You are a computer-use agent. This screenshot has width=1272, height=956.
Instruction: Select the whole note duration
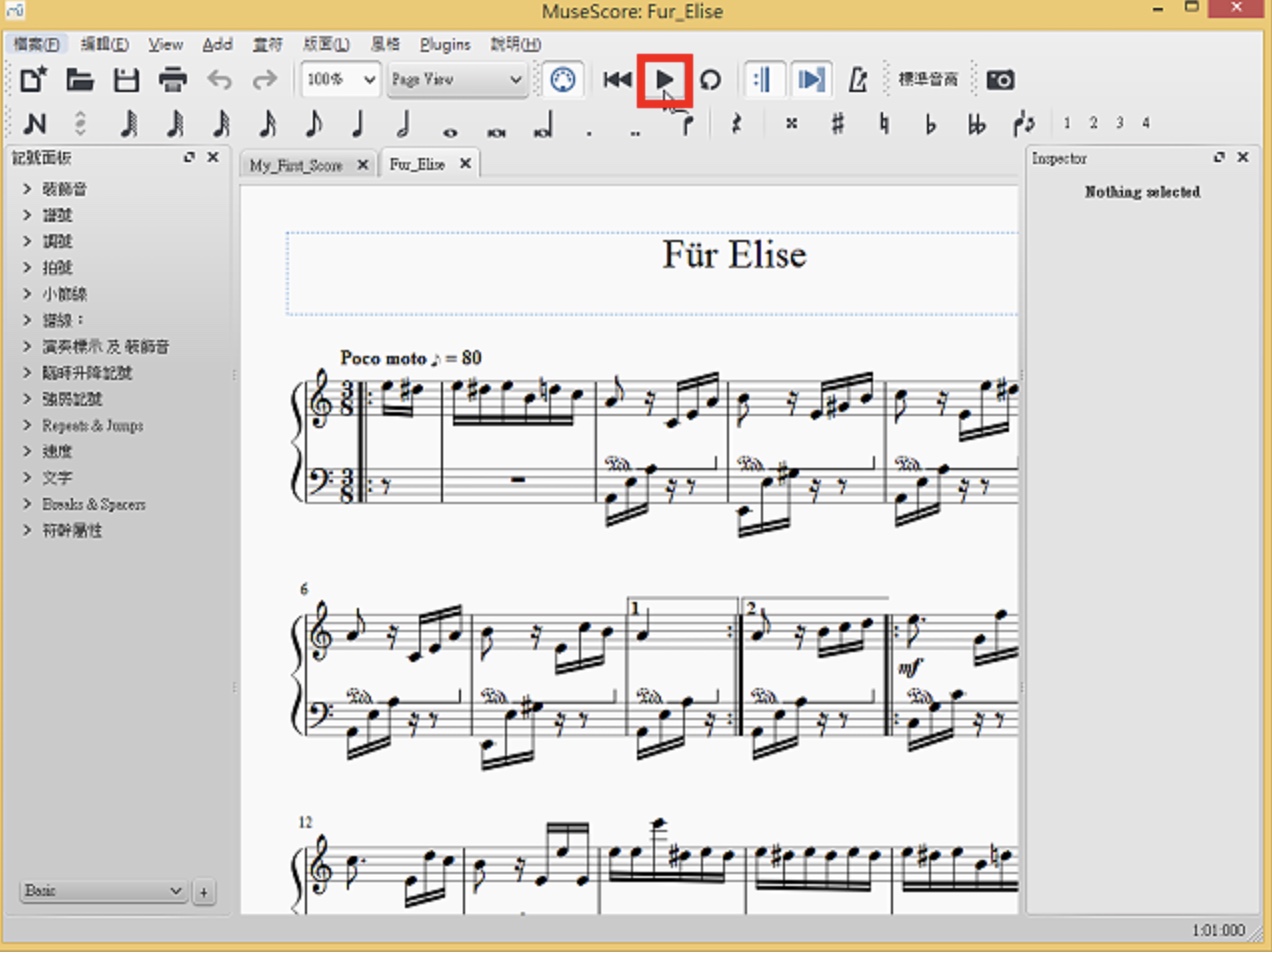[x=450, y=130]
